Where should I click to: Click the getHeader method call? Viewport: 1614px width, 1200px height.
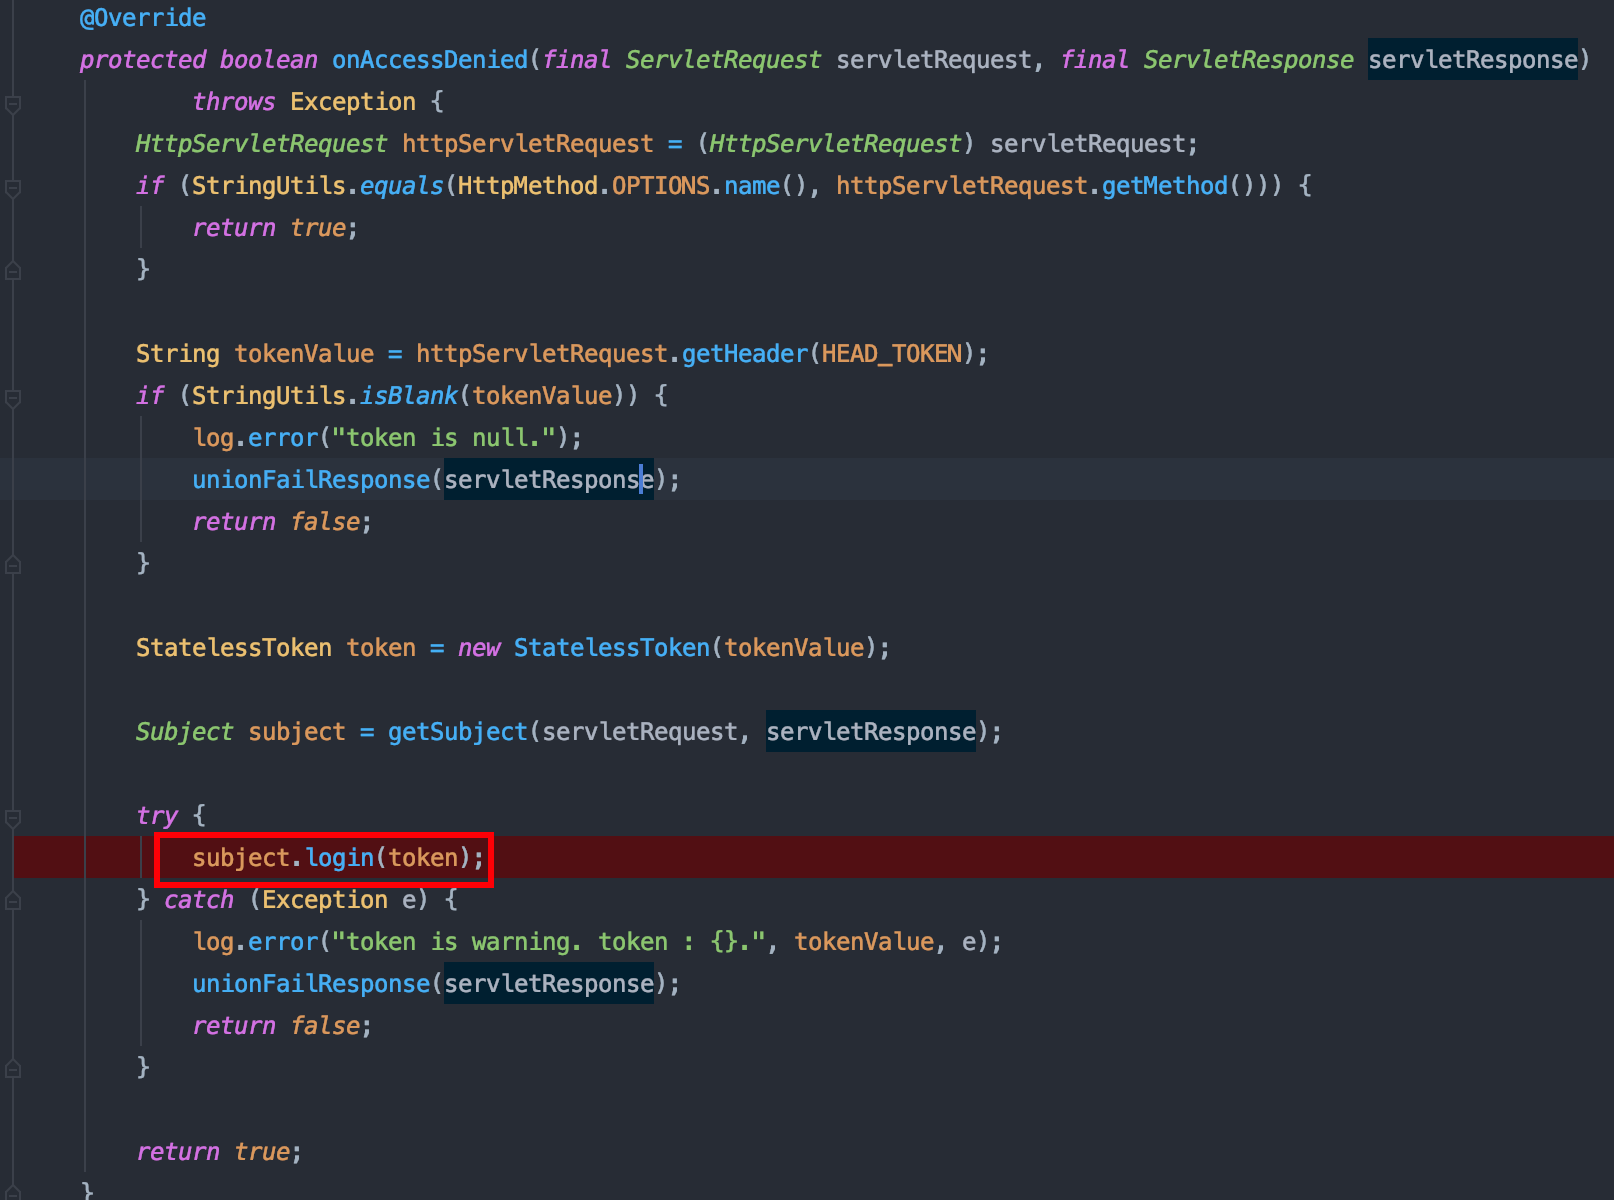744,354
